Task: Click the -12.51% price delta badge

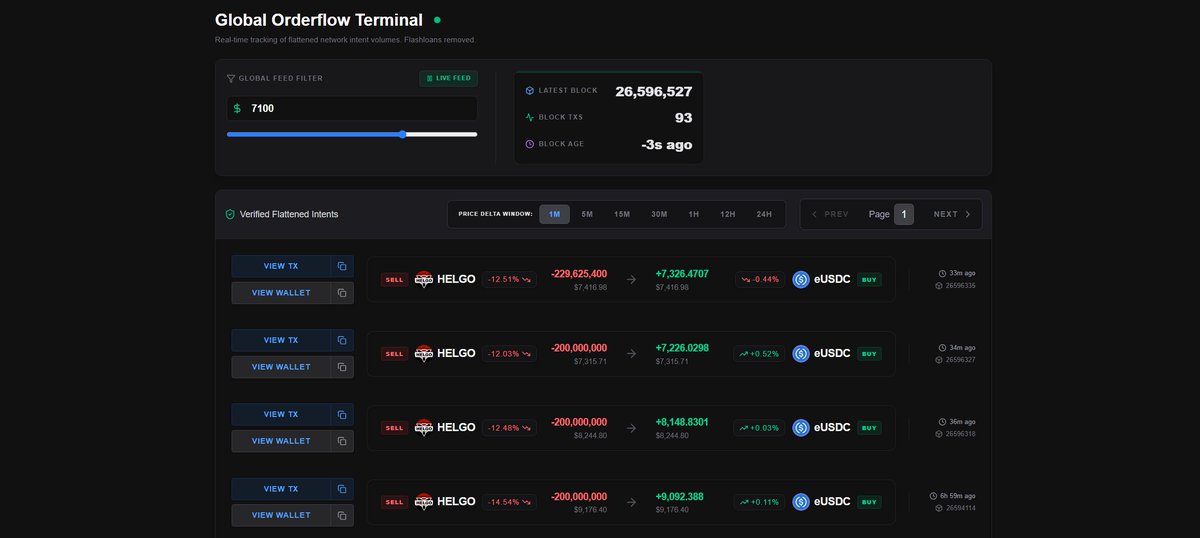Action: pyautogui.click(x=509, y=279)
